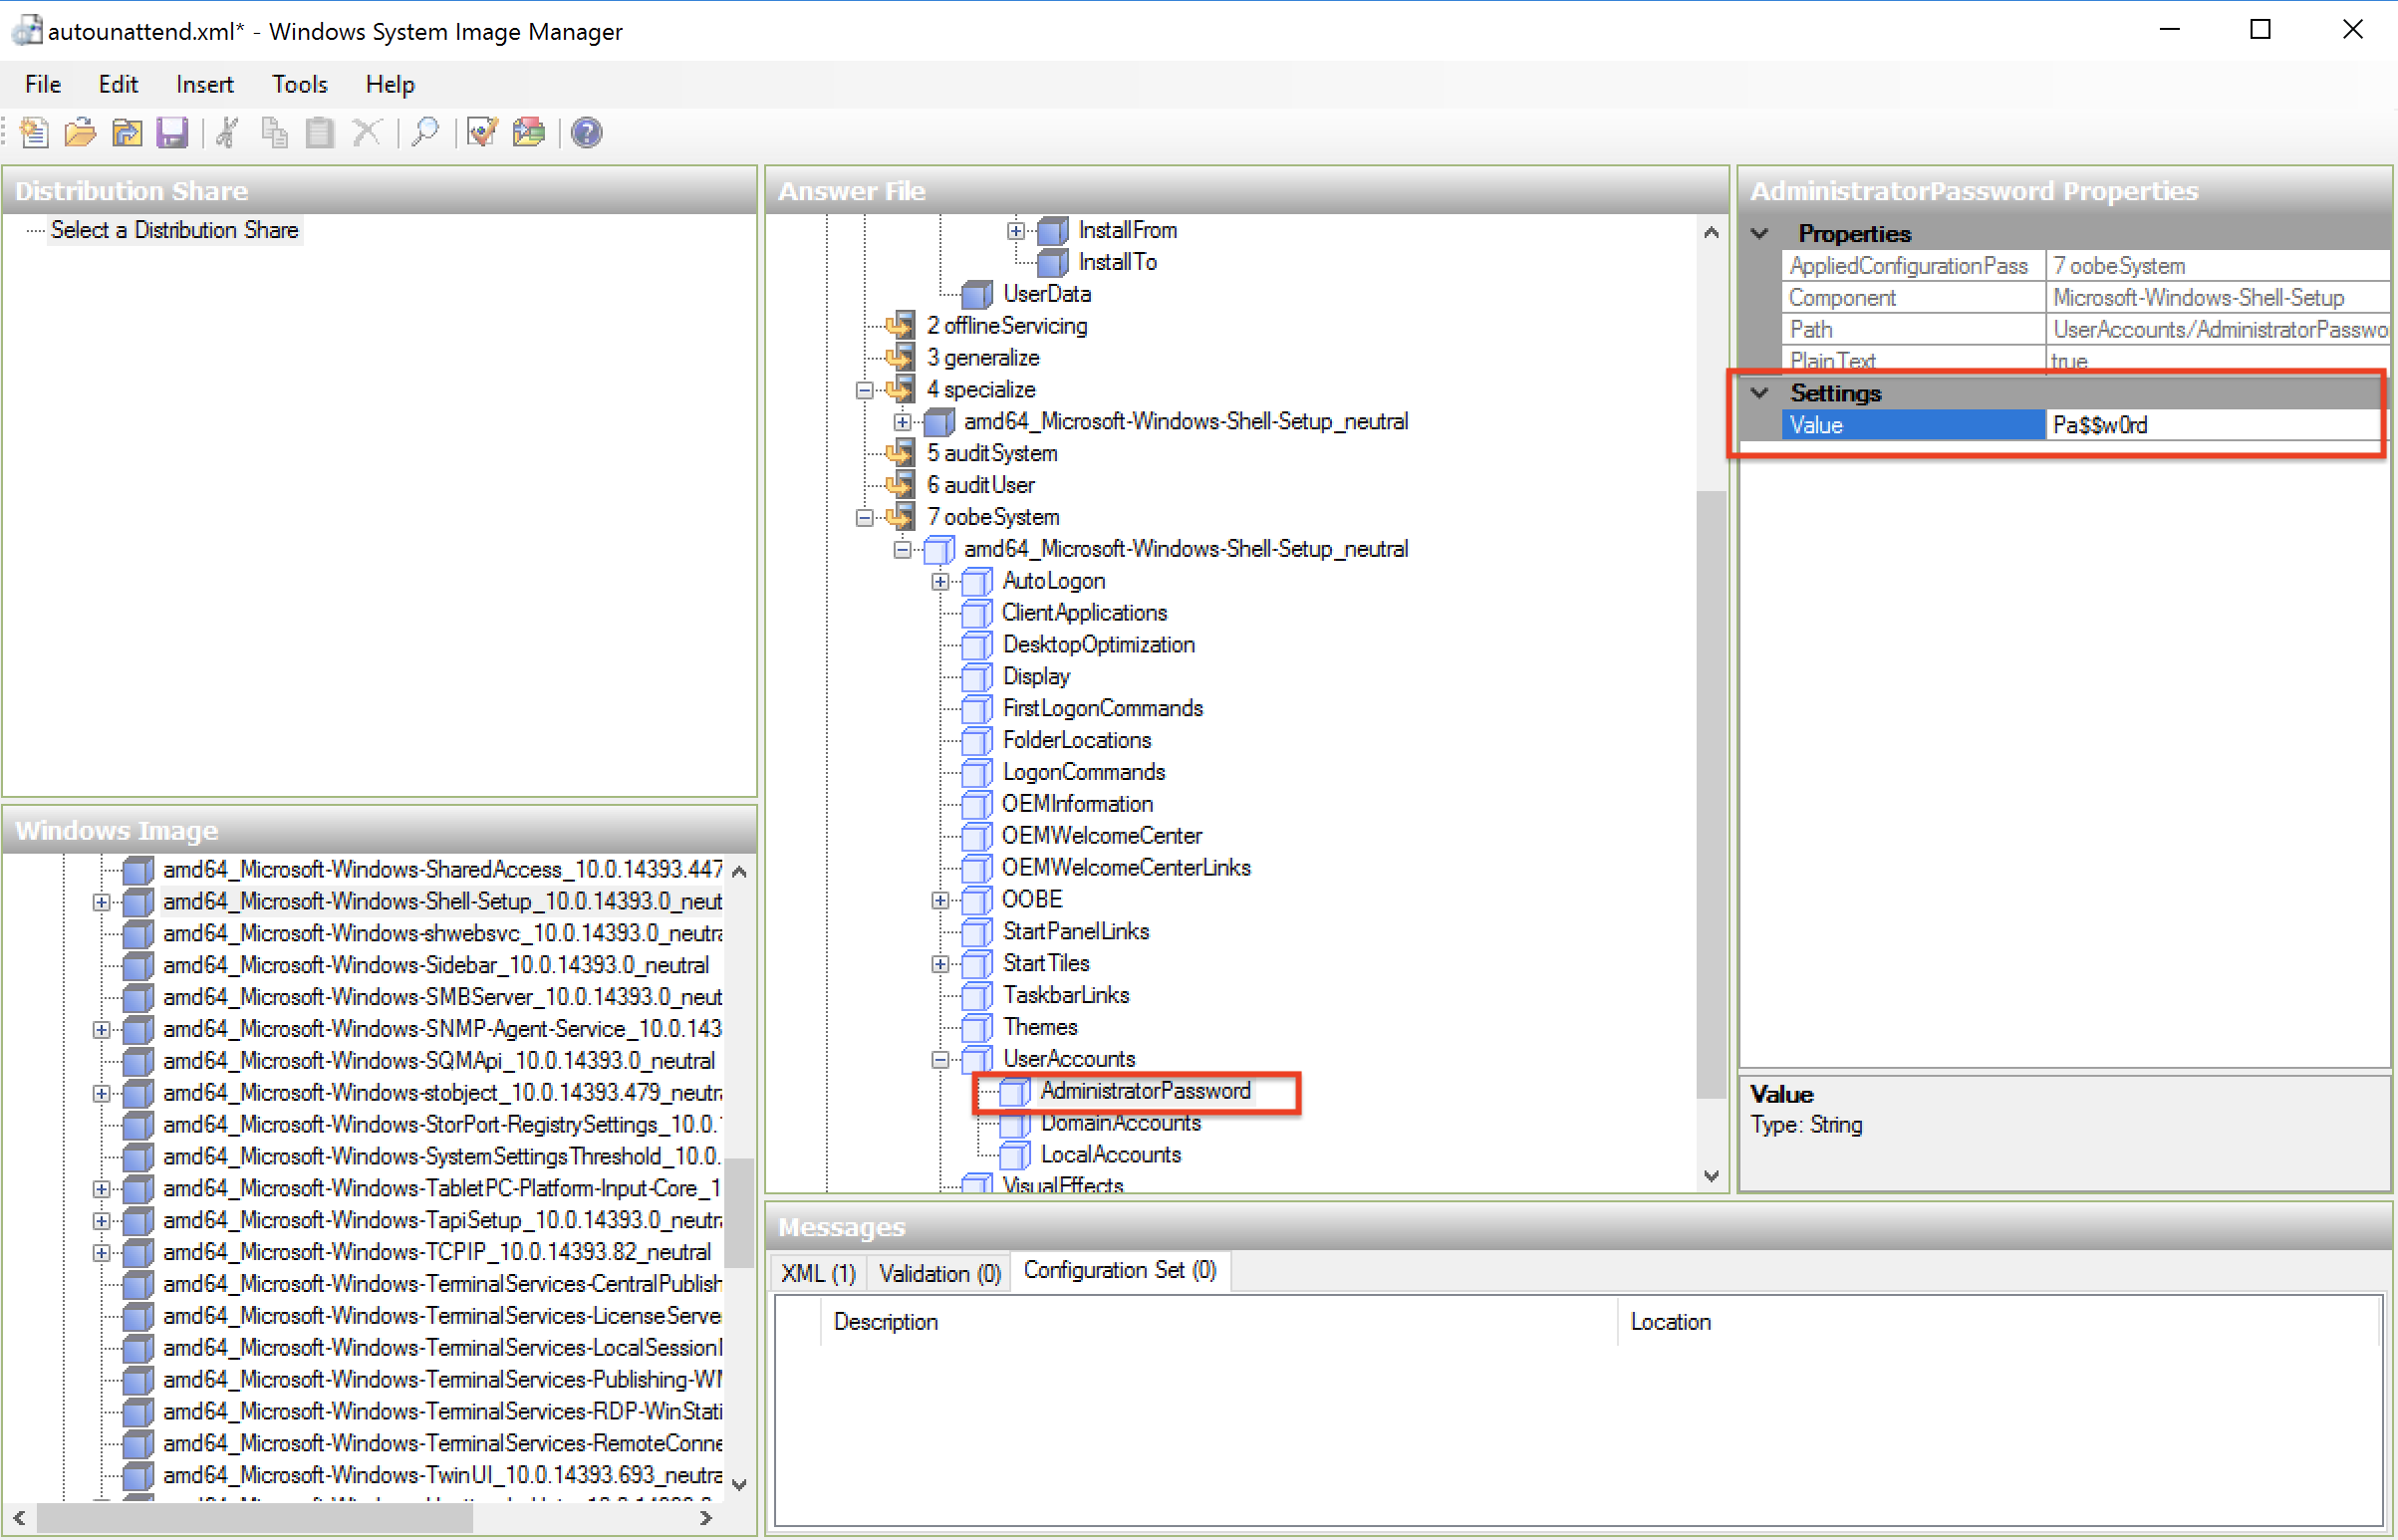Open the Tools menu

[x=299, y=84]
